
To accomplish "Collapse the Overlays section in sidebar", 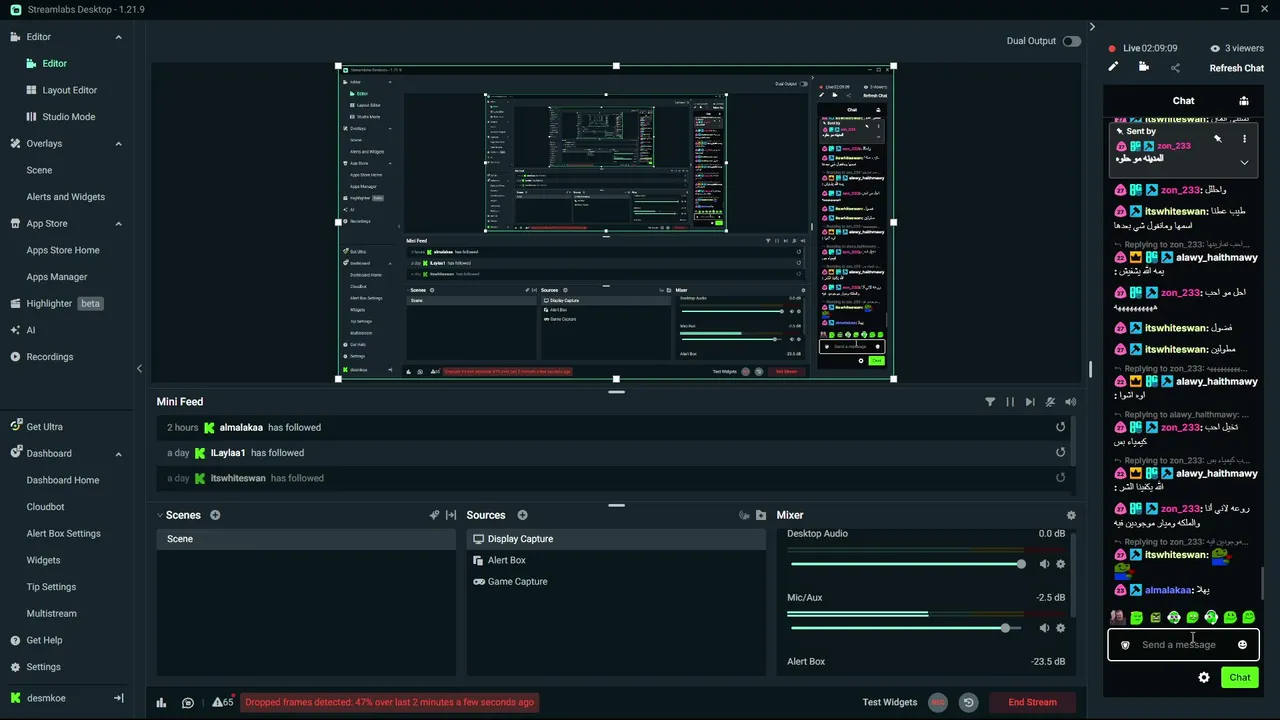I will click(x=118, y=144).
